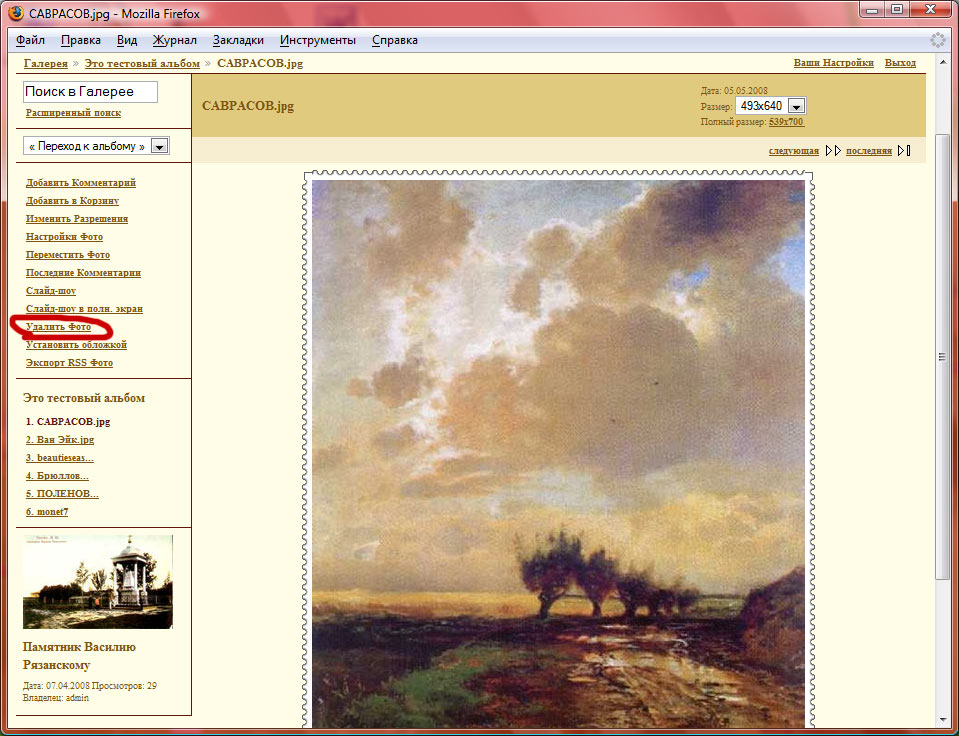Click the vertical scrollbar thumb
Image resolution: width=959 pixels, height=736 pixels.
(942, 357)
